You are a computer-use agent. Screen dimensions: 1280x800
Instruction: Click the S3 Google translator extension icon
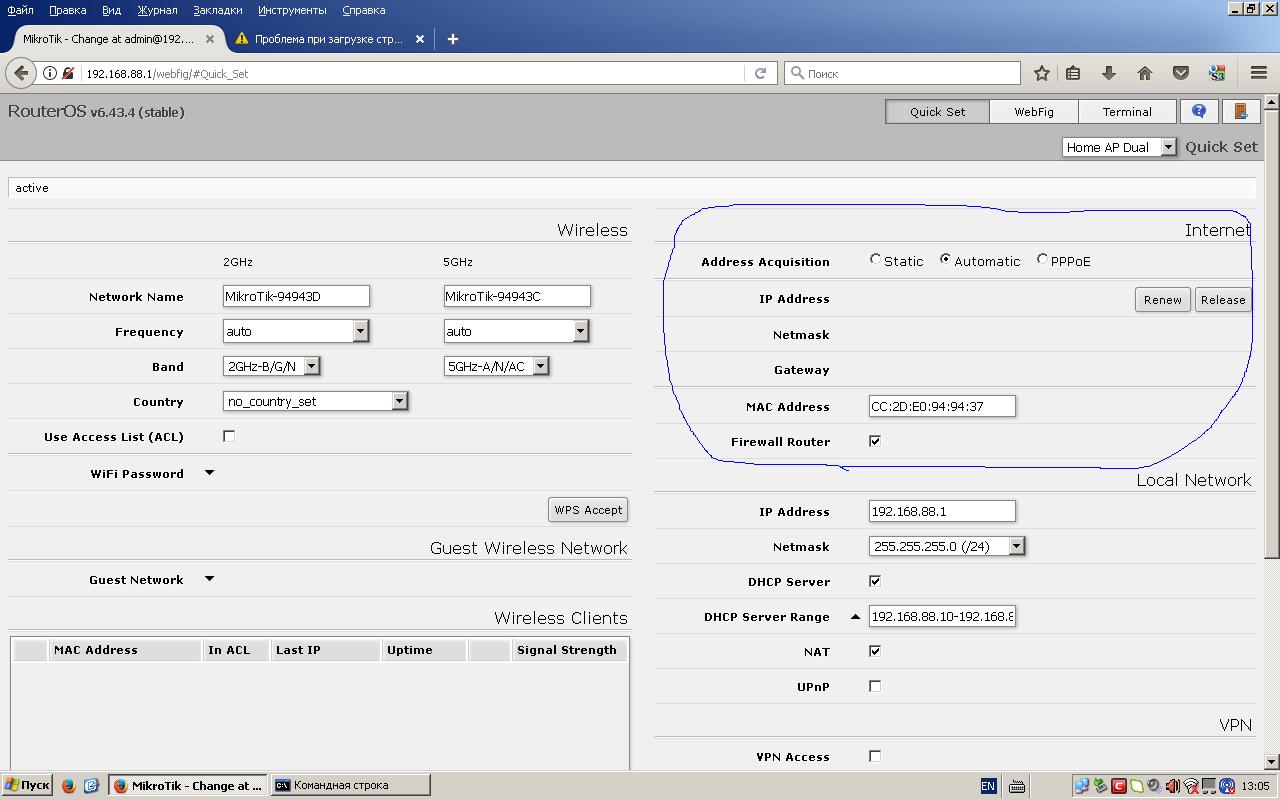pos(1217,73)
